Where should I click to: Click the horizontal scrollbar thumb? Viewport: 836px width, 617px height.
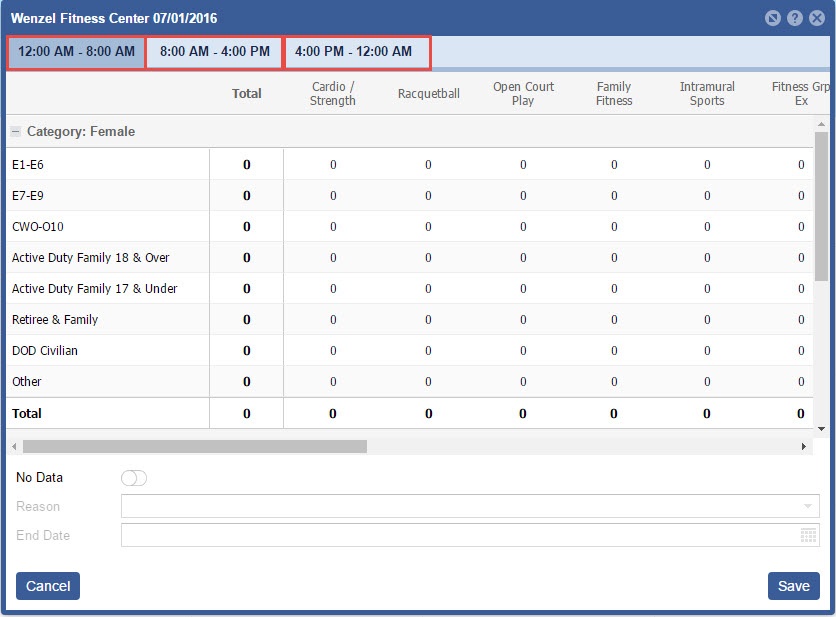195,447
